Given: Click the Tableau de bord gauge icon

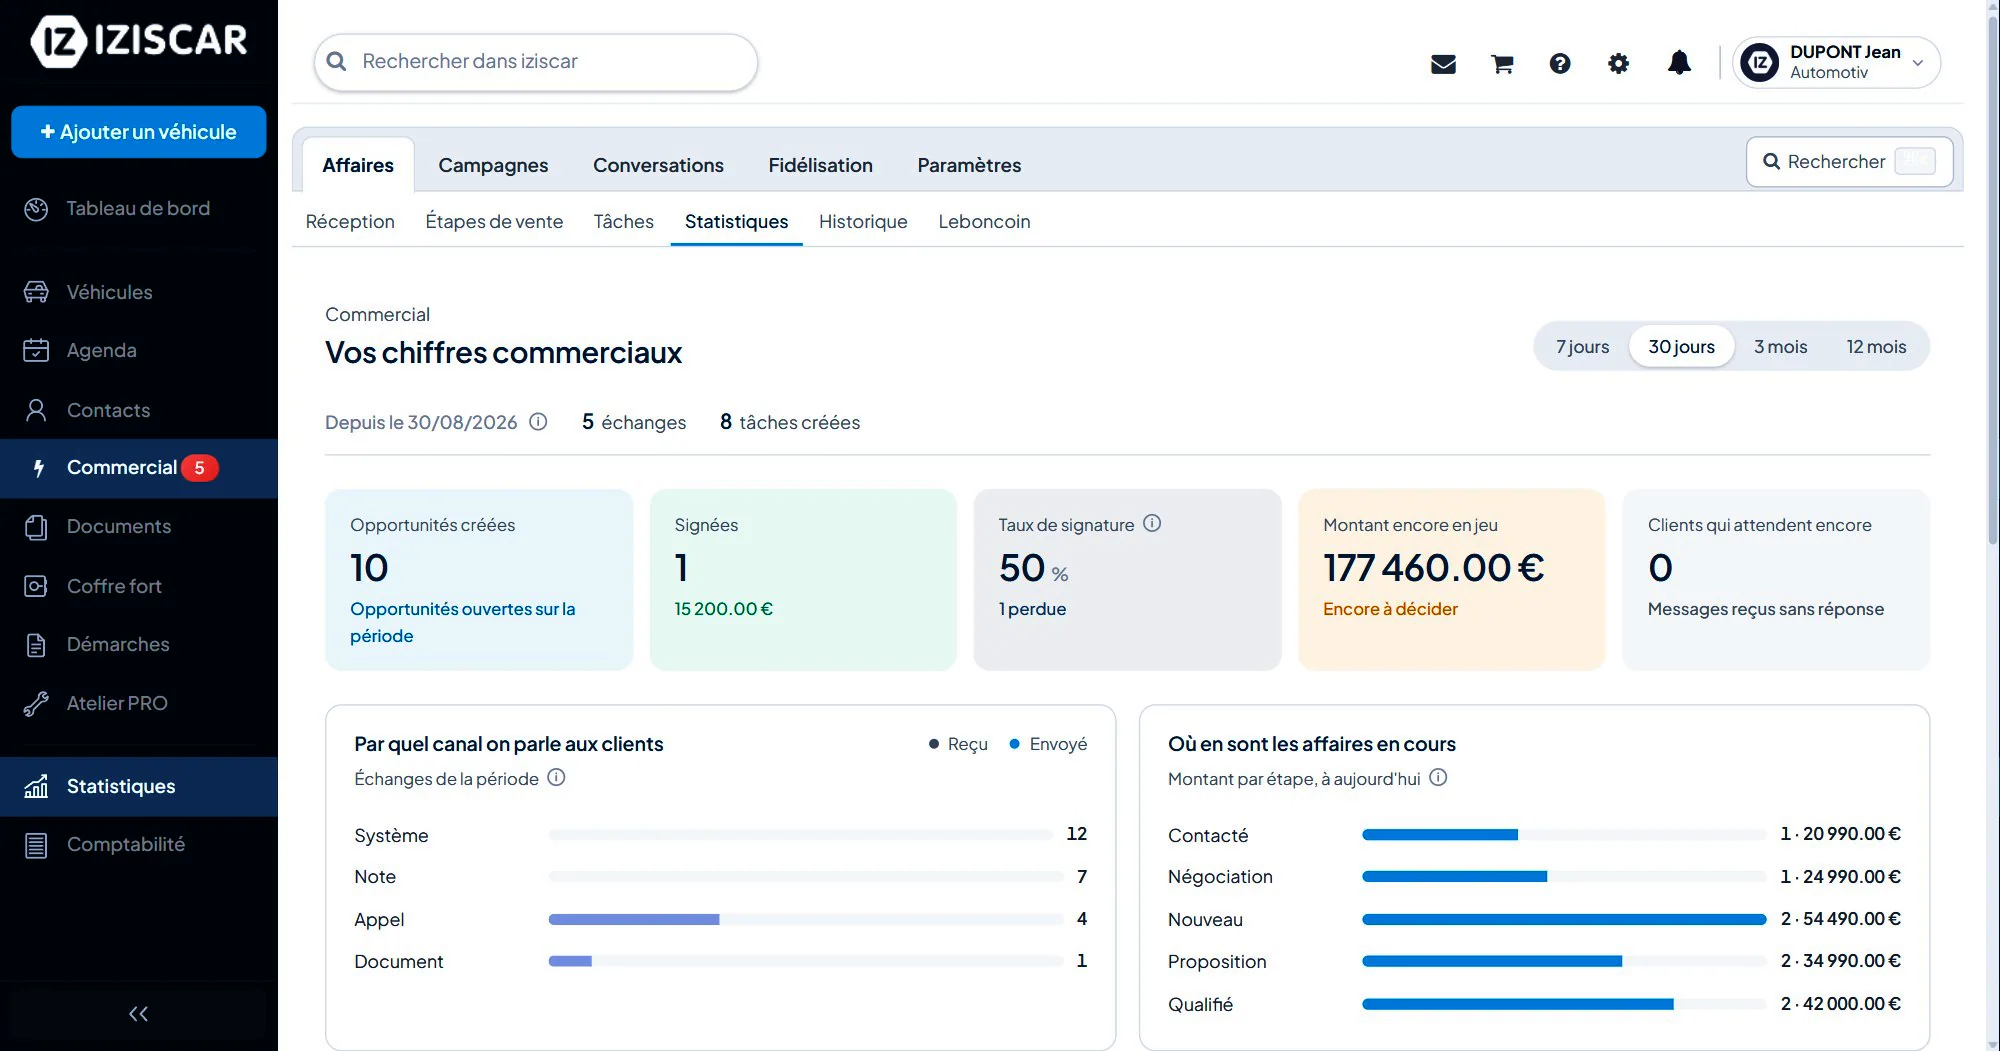Looking at the screenshot, I should click(x=36, y=209).
